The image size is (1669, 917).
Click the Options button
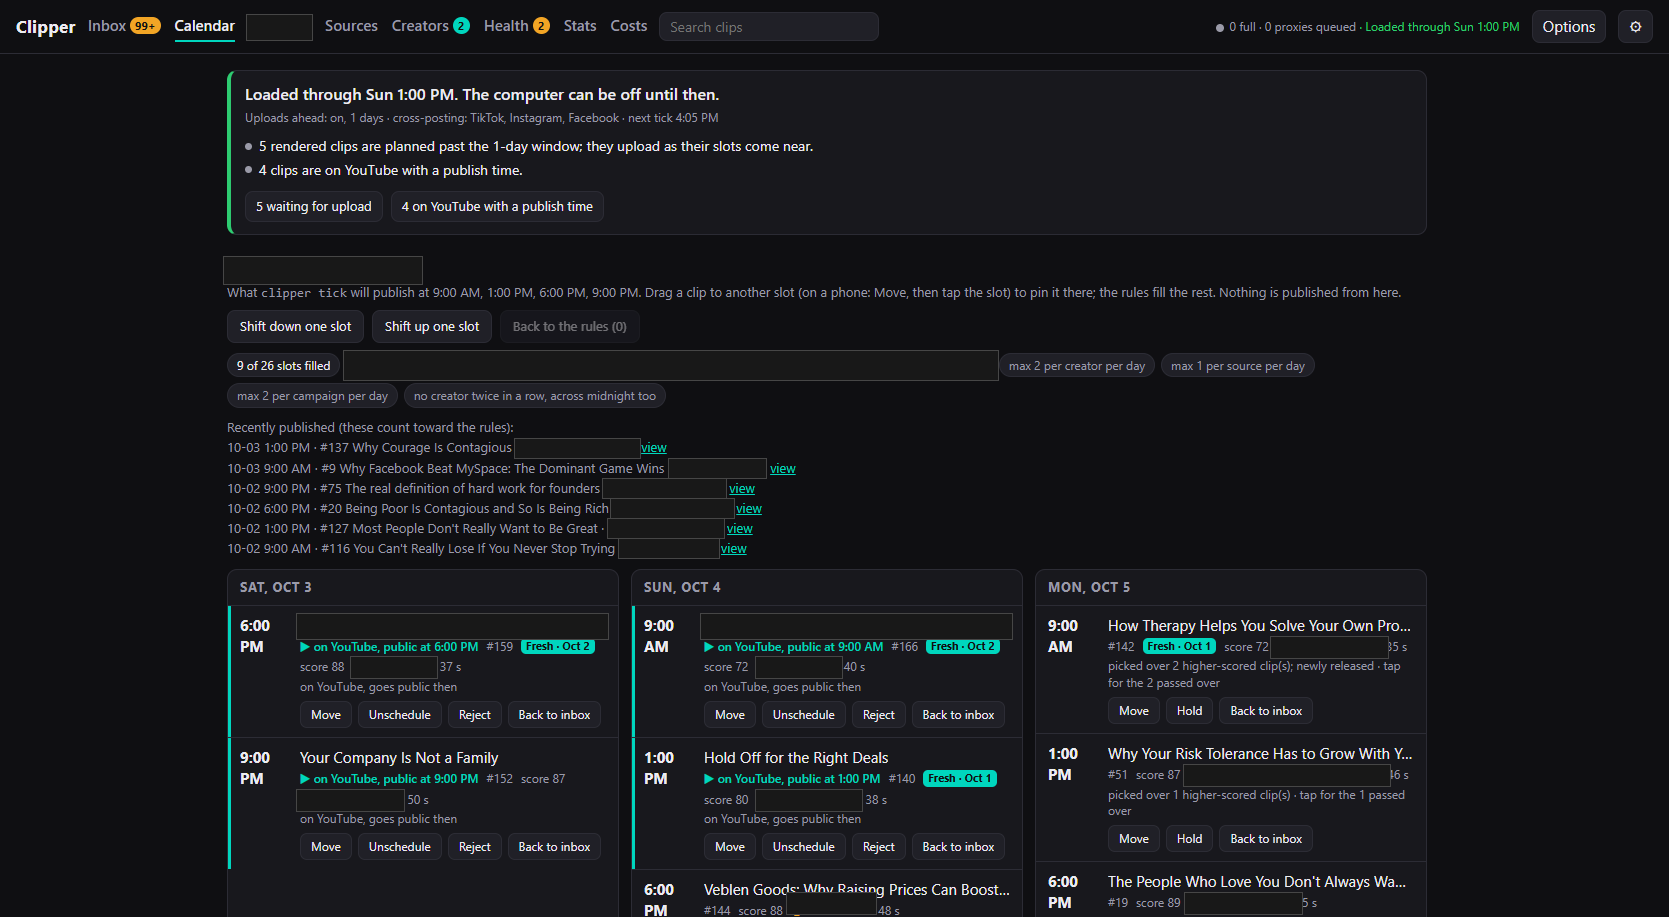pos(1568,27)
